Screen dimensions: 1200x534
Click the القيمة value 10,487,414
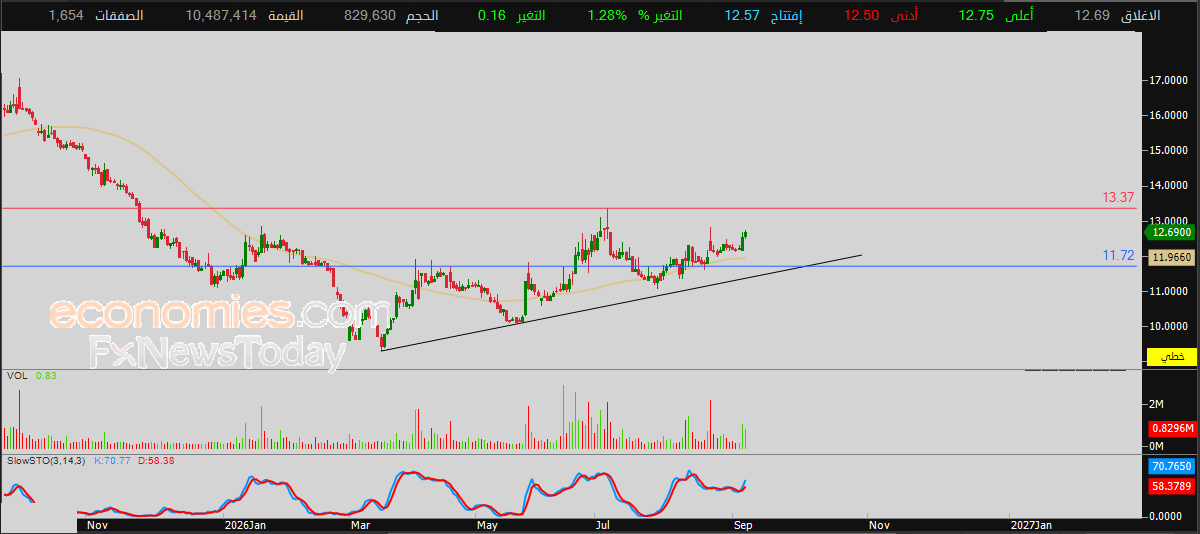[221, 15]
